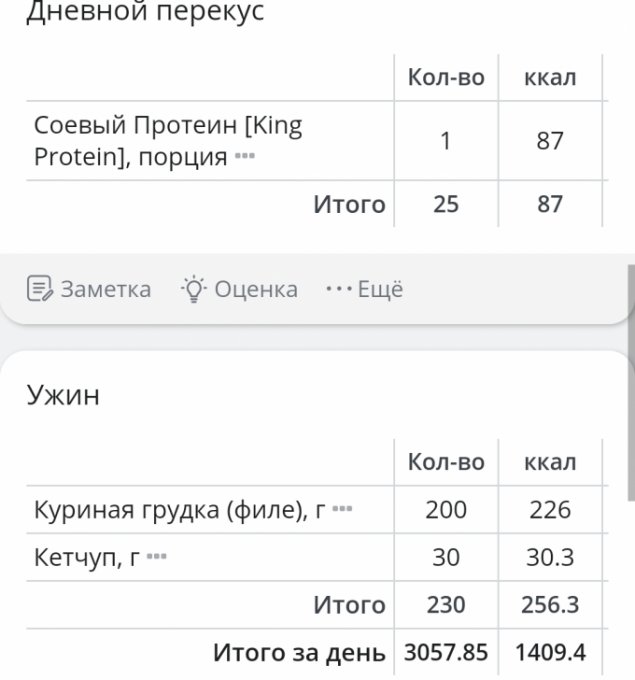Click the 226 kcal value for chicken
The height and width of the screenshot is (680, 635).
pyautogui.click(x=550, y=510)
